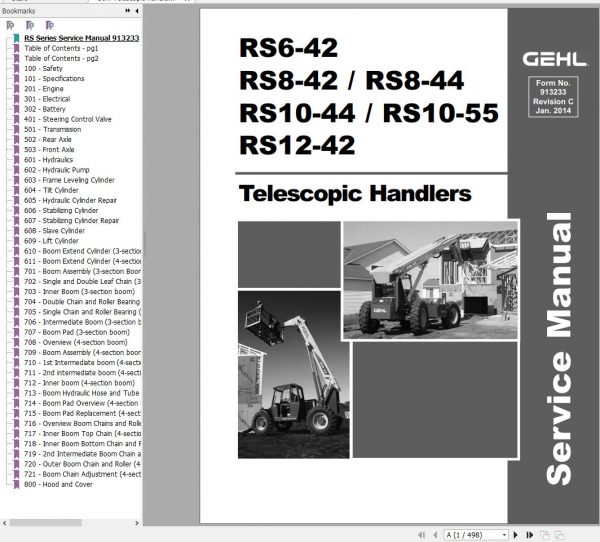Go to 718 - Inner Boom Bottom Chain
600x542 pixels.
tap(82, 444)
